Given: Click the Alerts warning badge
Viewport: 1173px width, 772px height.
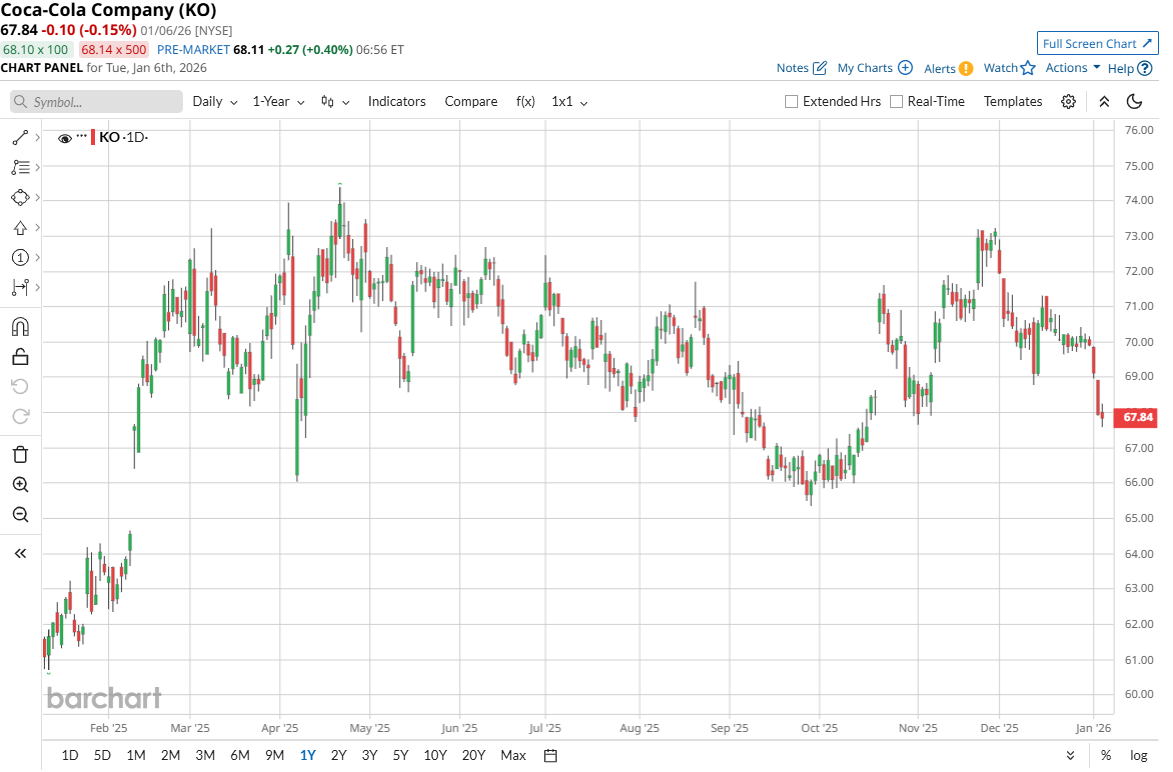Looking at the screenshot, I should (966, 68).
